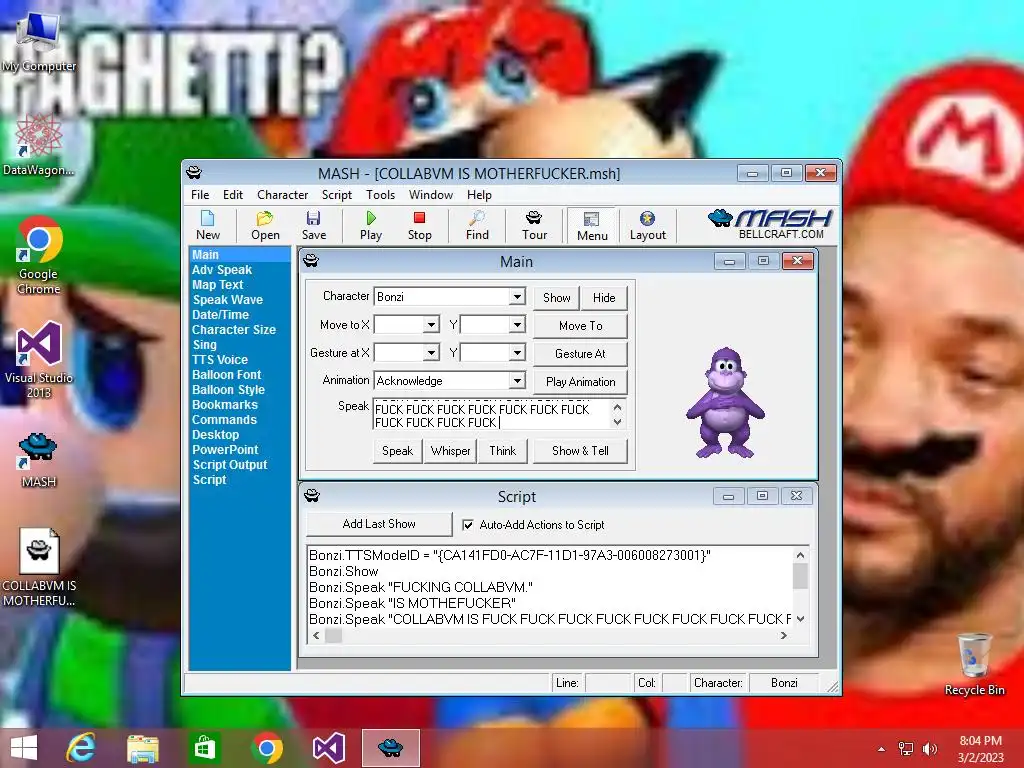Toggle Auto-Add Actions to Script checkbox

tap(468, 524)
